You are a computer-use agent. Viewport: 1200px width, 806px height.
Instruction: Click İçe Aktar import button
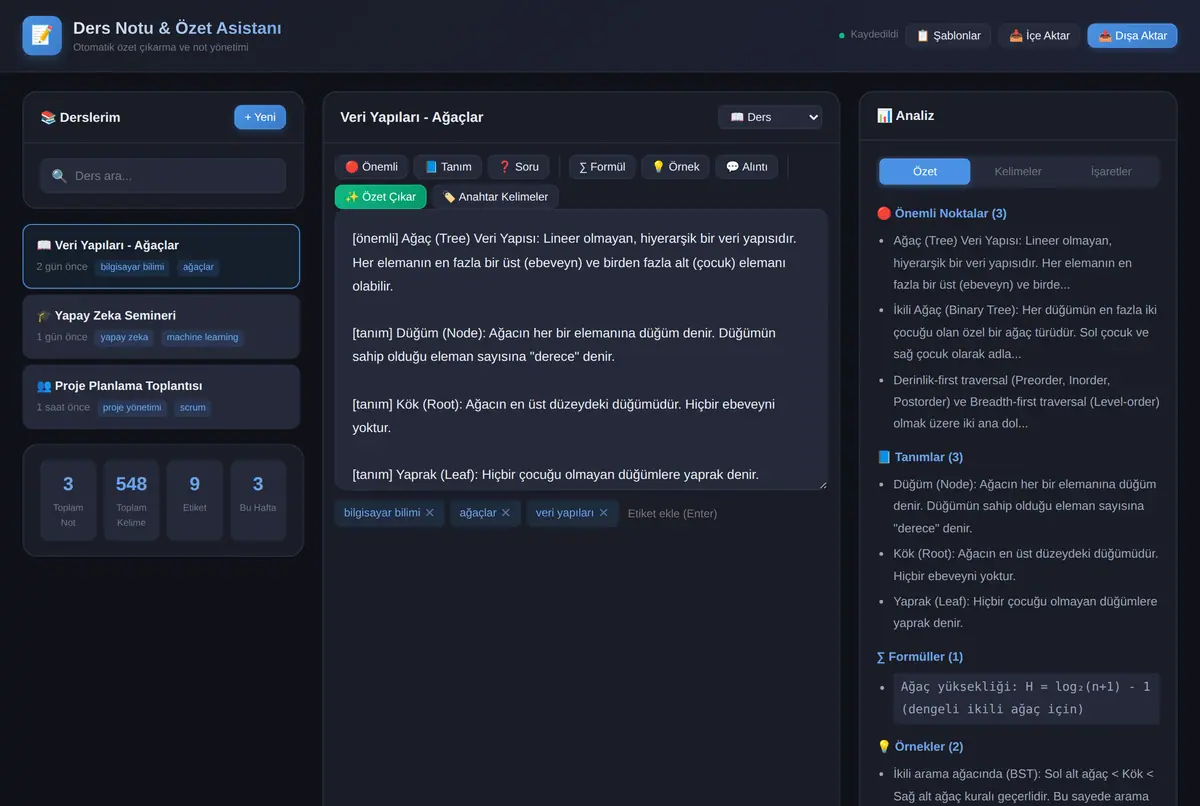click(x=1039, y=36)
